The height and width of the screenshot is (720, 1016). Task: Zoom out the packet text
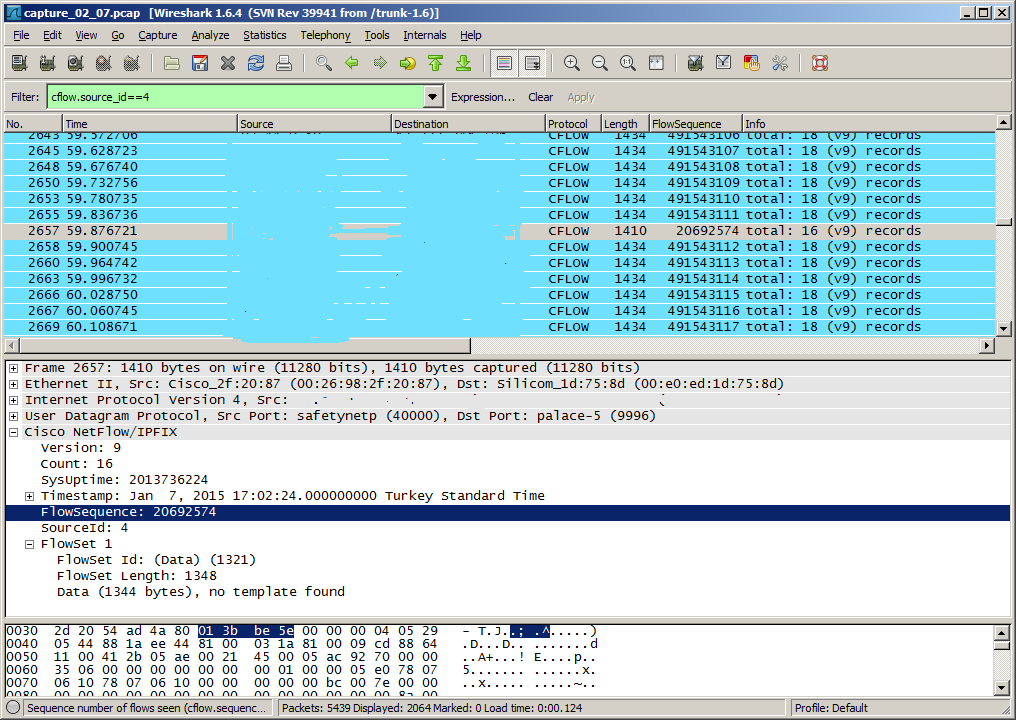click(x=600, y=63)
